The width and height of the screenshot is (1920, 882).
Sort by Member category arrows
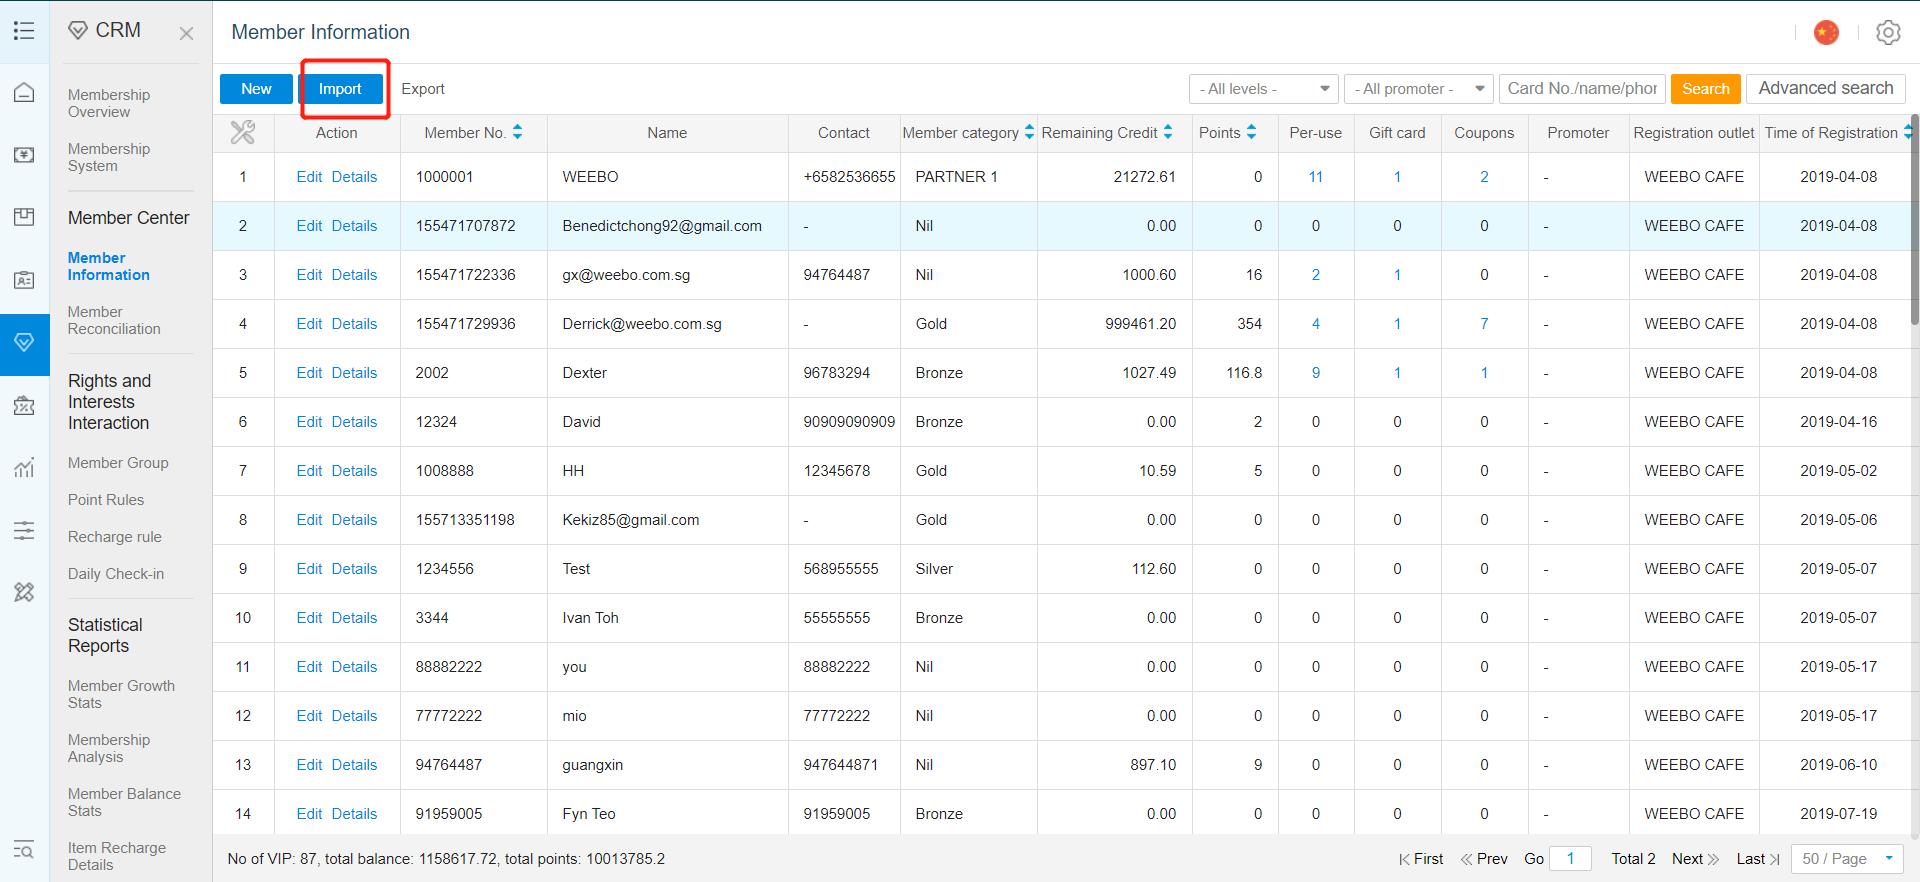[x=1029, y=132]
